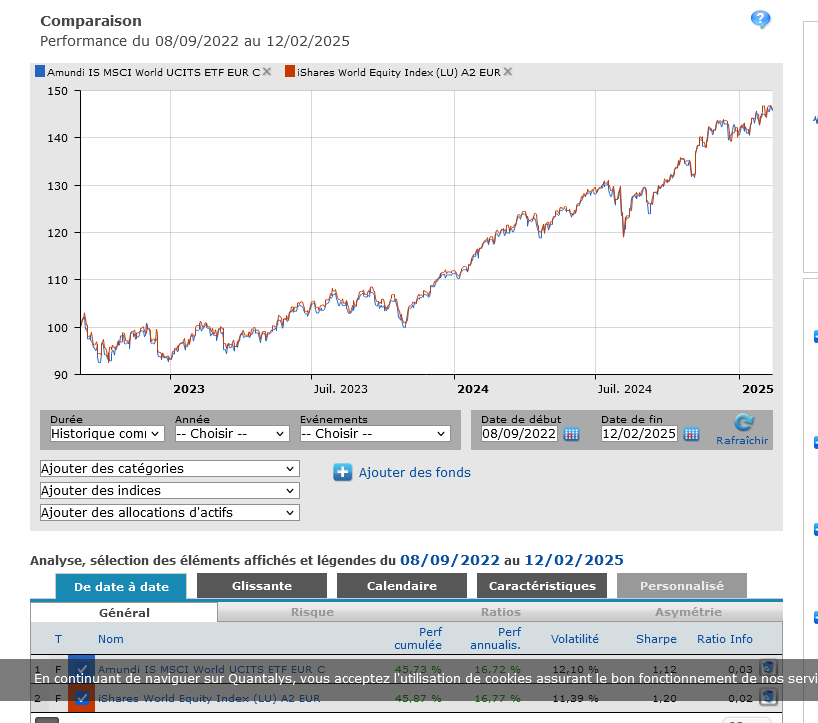Open the Année dropdown
818x723 pixels.
coord(232,433)
